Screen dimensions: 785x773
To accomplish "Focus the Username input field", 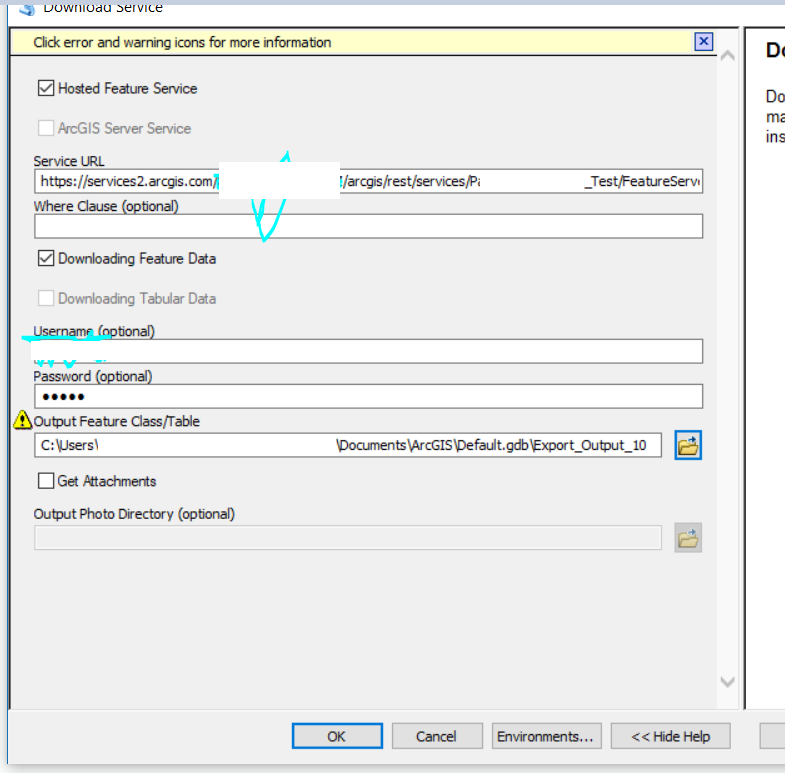I will click(368, 351).
